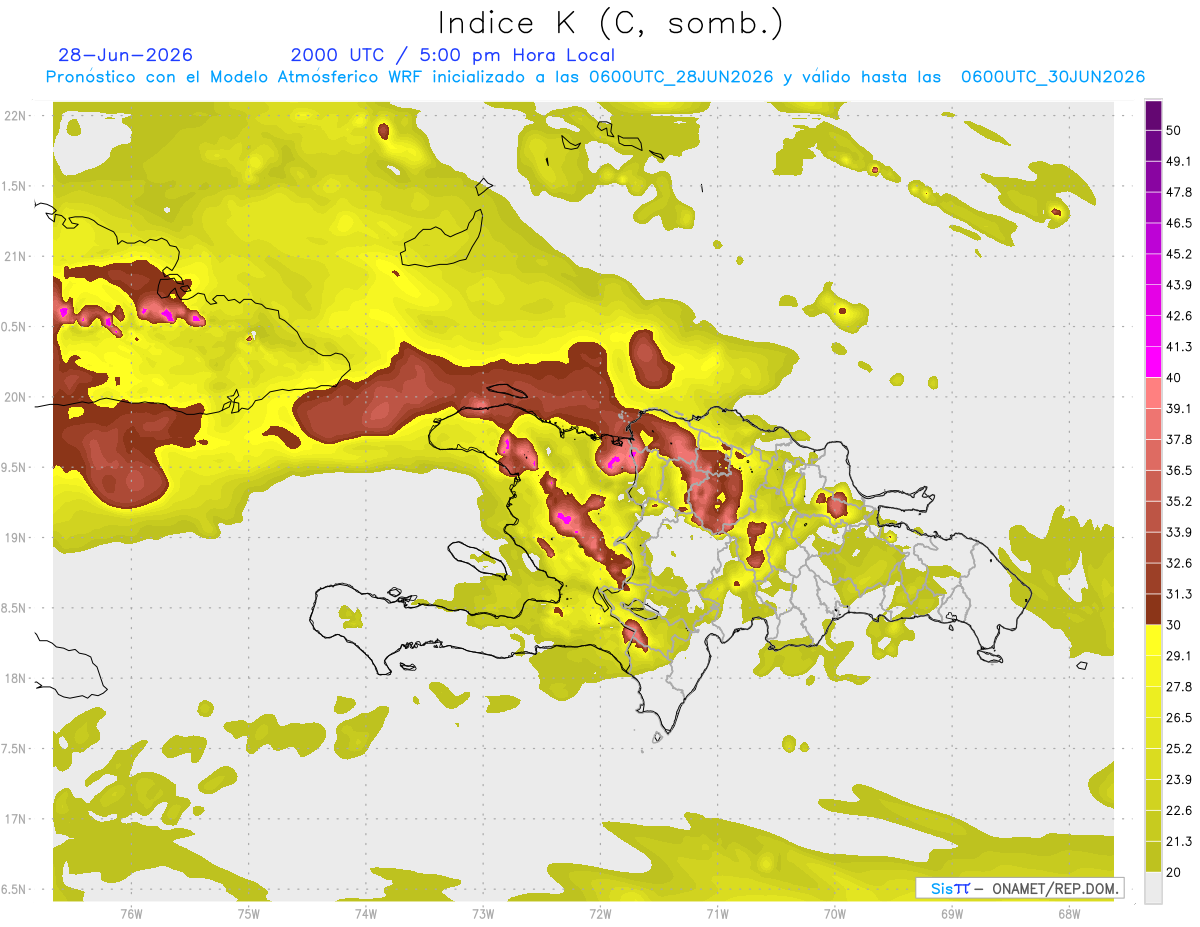Click the '49.1' value on the color scale
Image resolution: width=1200 pixels, height=927 pixels.
coord(1179,161)
